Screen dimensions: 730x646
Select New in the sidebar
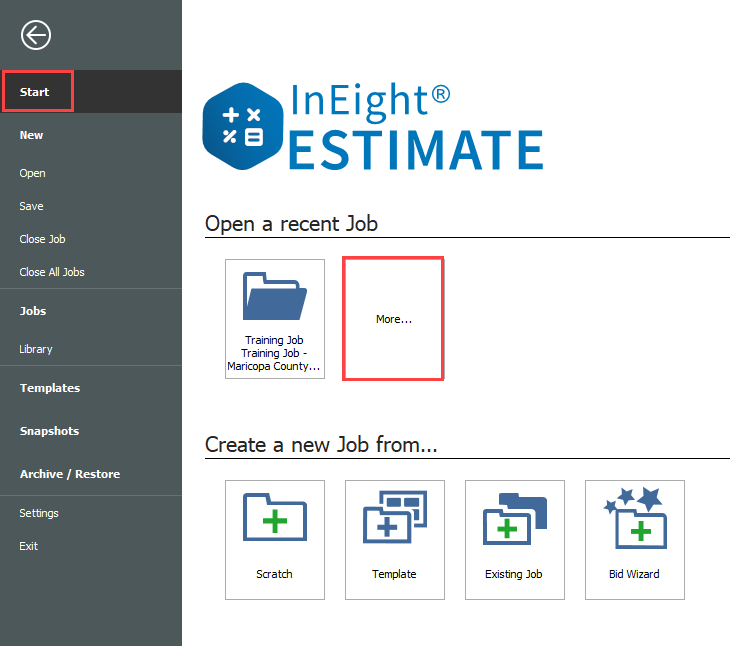pyautogui.click(x=32, y=135)
